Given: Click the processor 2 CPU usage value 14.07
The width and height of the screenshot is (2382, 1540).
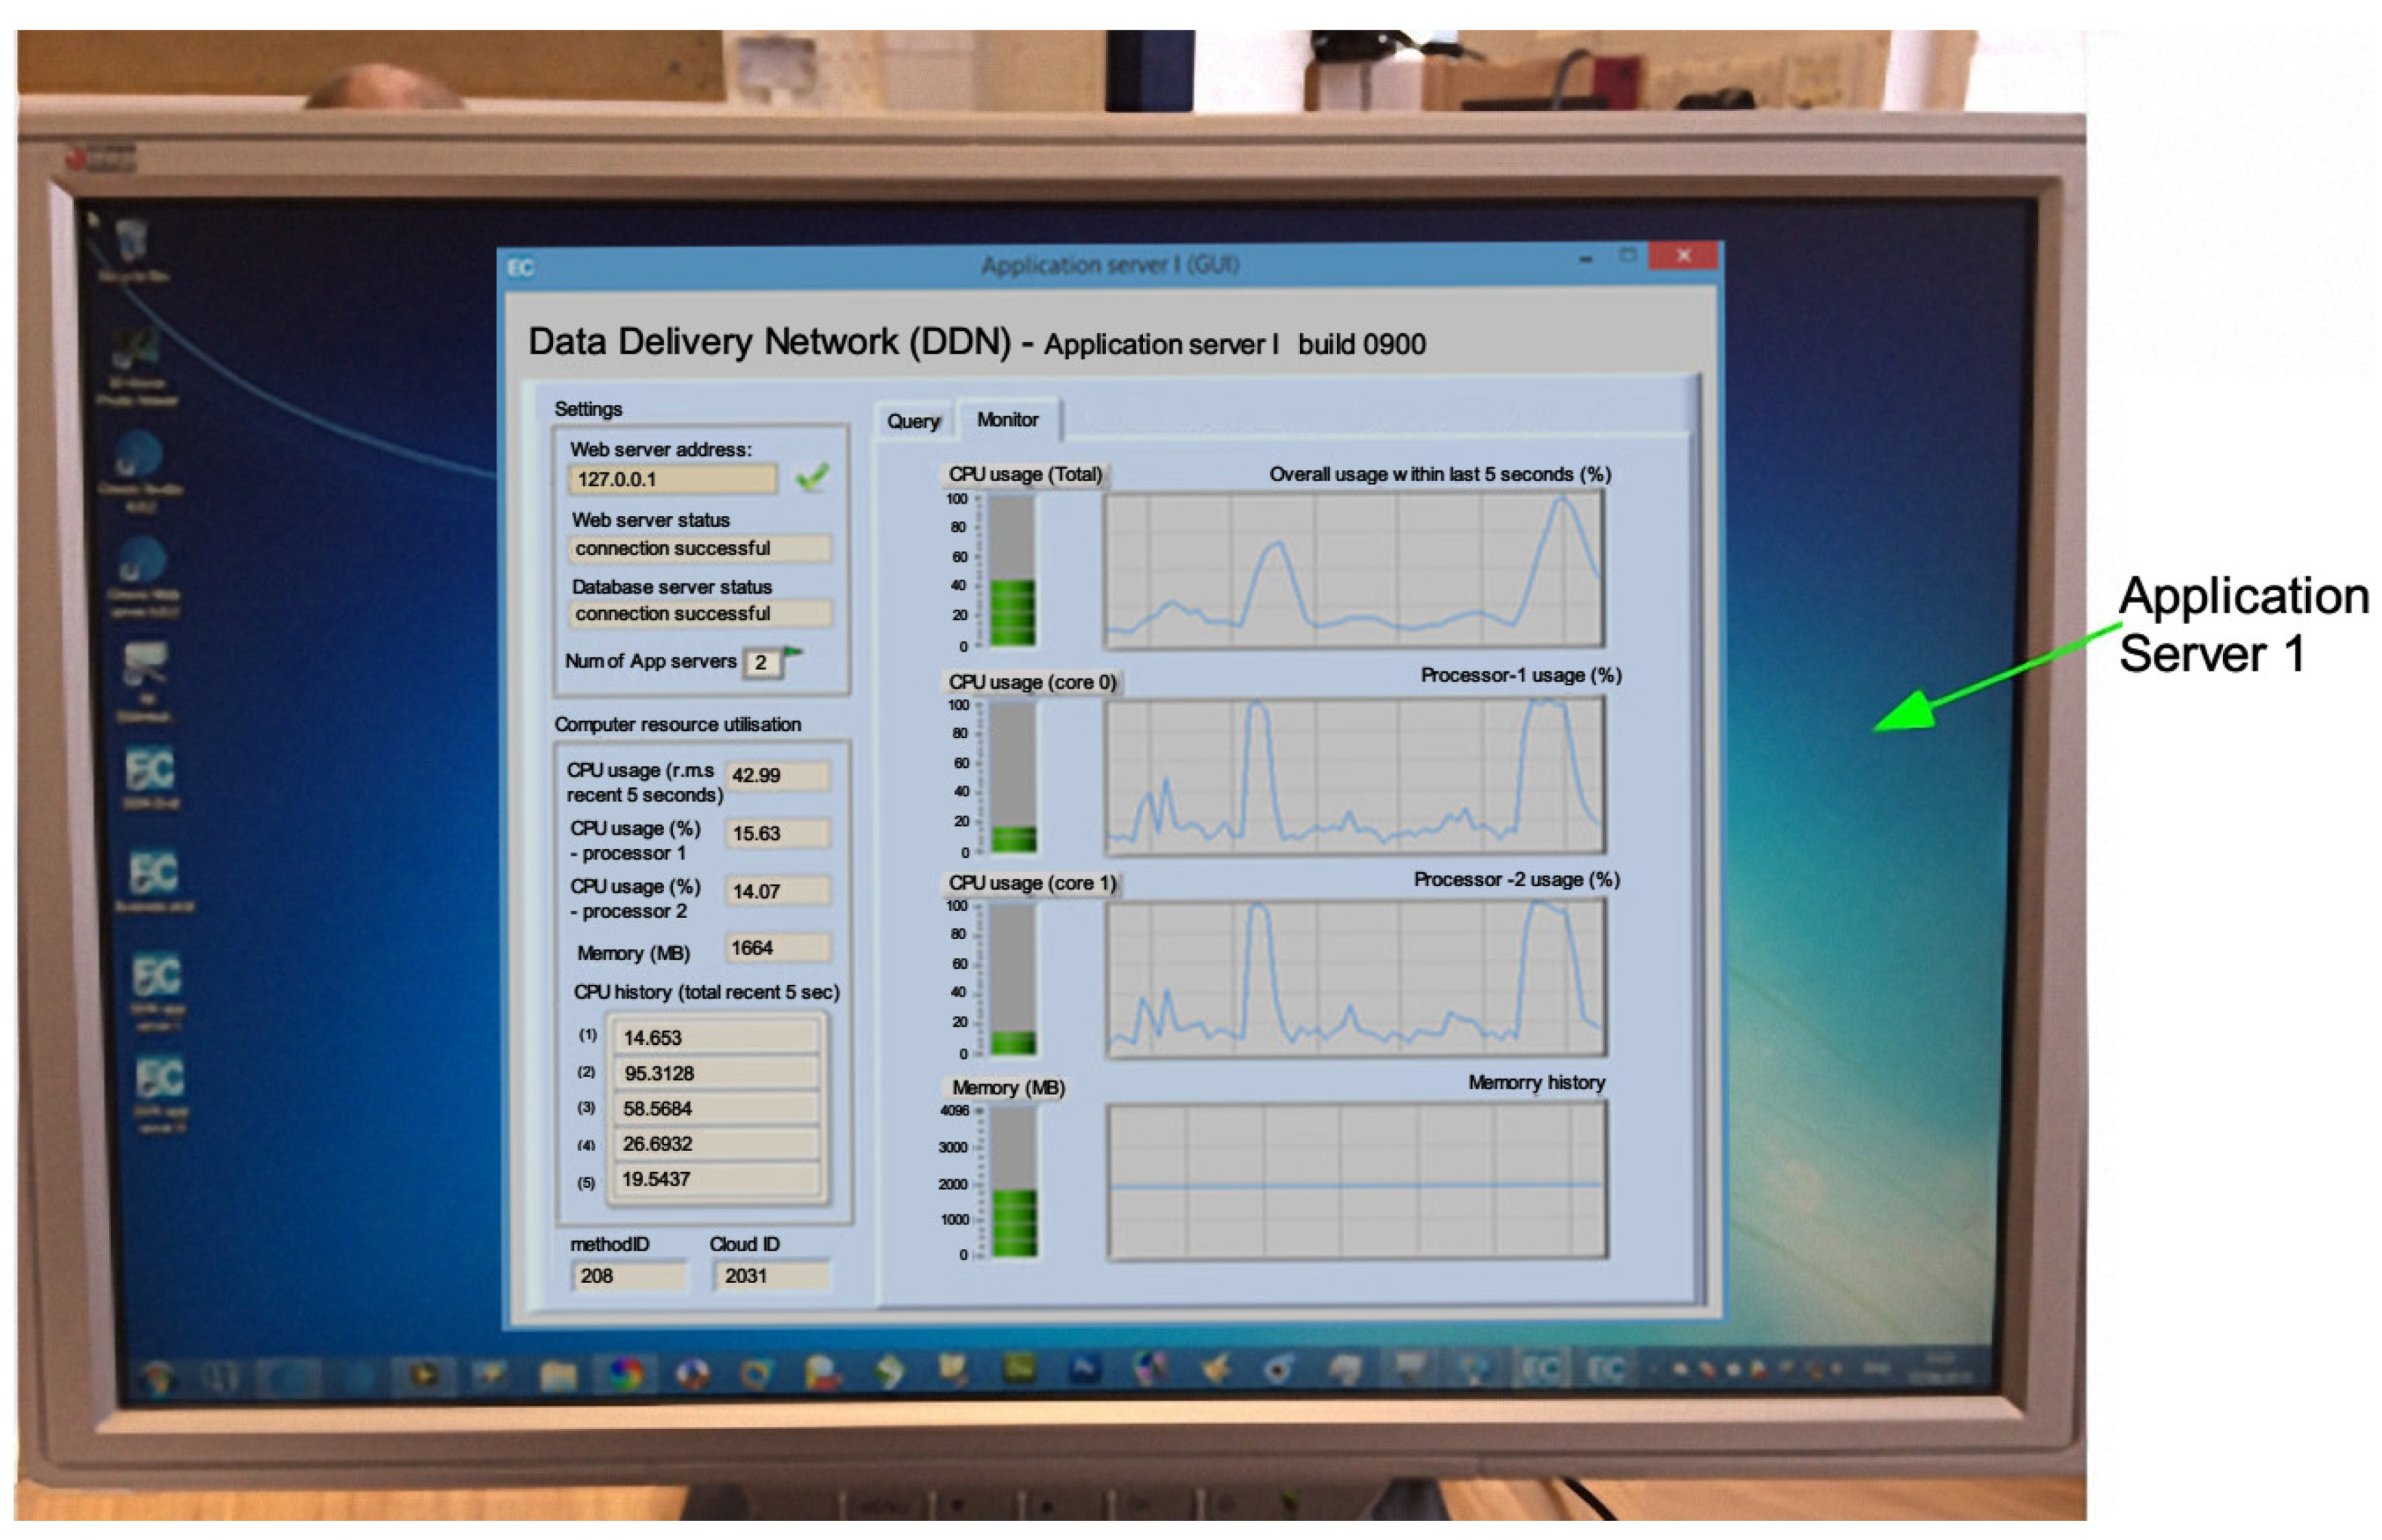Looking at the screenshot, I should 777,891.
